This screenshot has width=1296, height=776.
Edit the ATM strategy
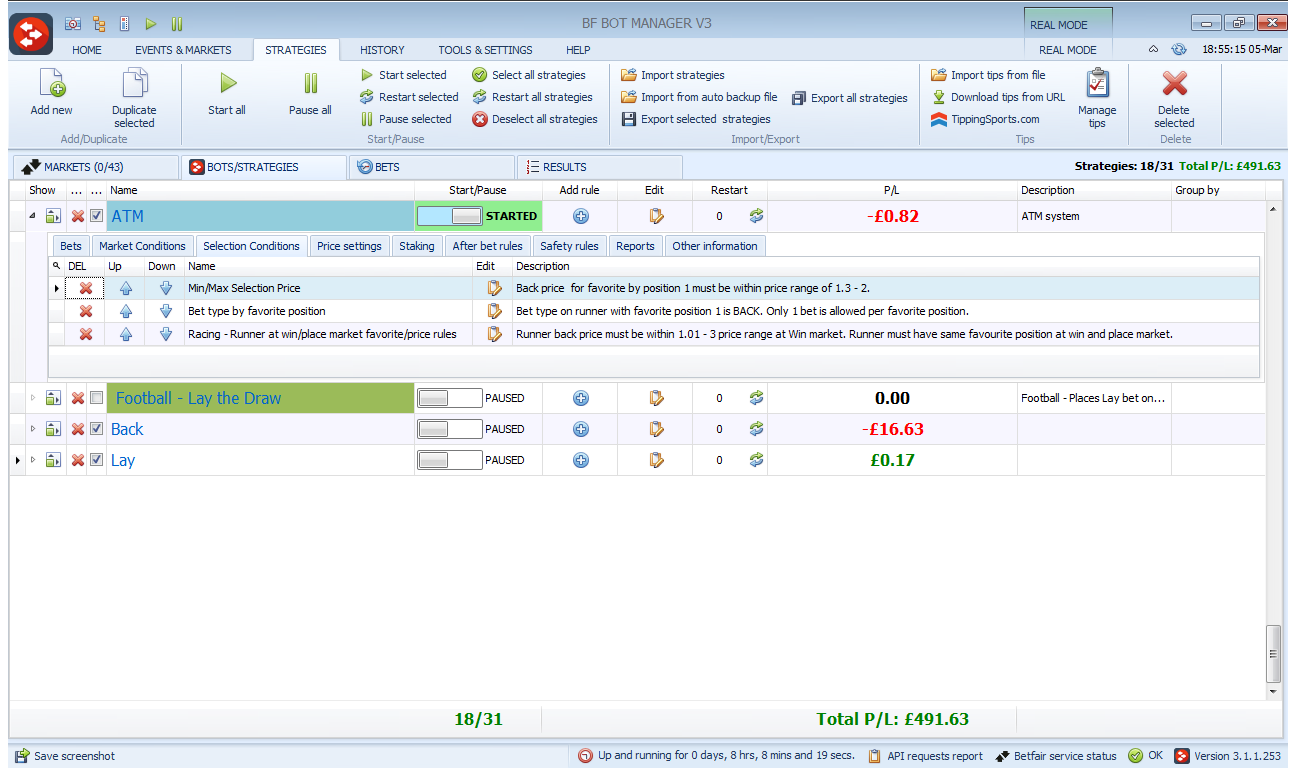tap(656, 216)
